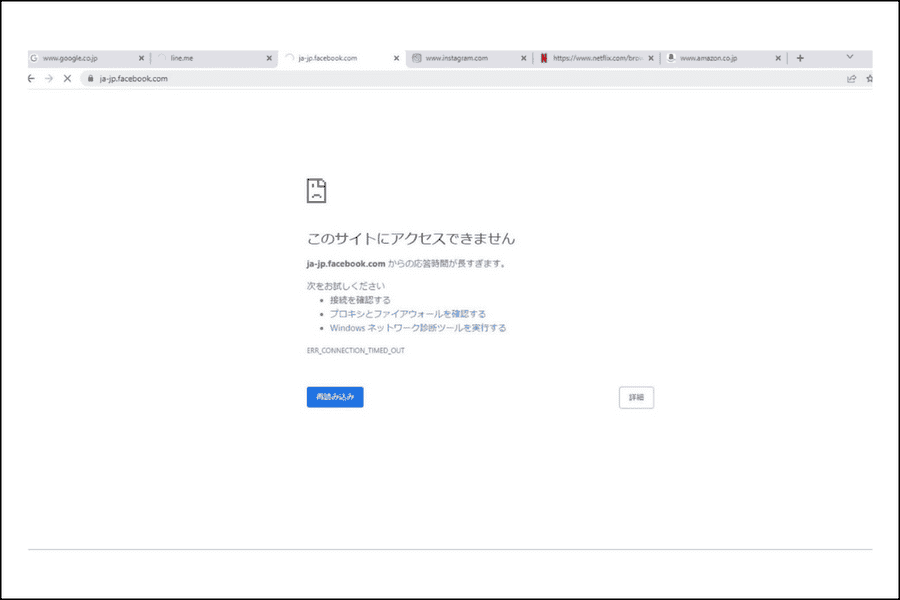900x600 pixels.
Task: Click the lock icon in address bar
Action: pyautogui.click(x=90, y=79)
